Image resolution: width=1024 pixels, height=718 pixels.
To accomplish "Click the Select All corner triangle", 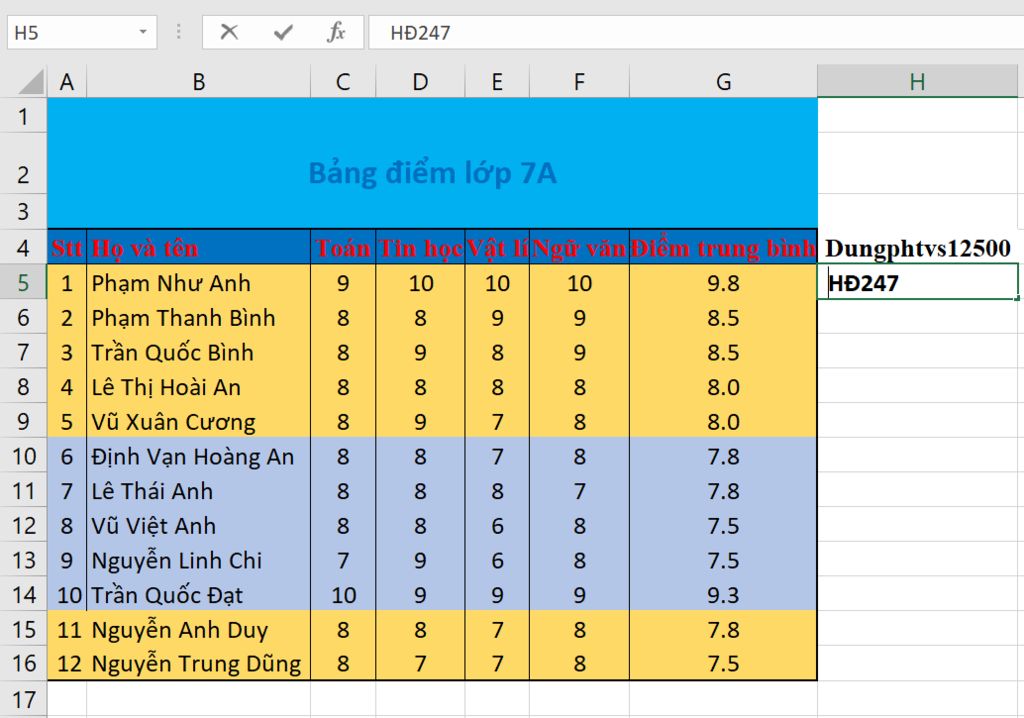I will 30,82.
